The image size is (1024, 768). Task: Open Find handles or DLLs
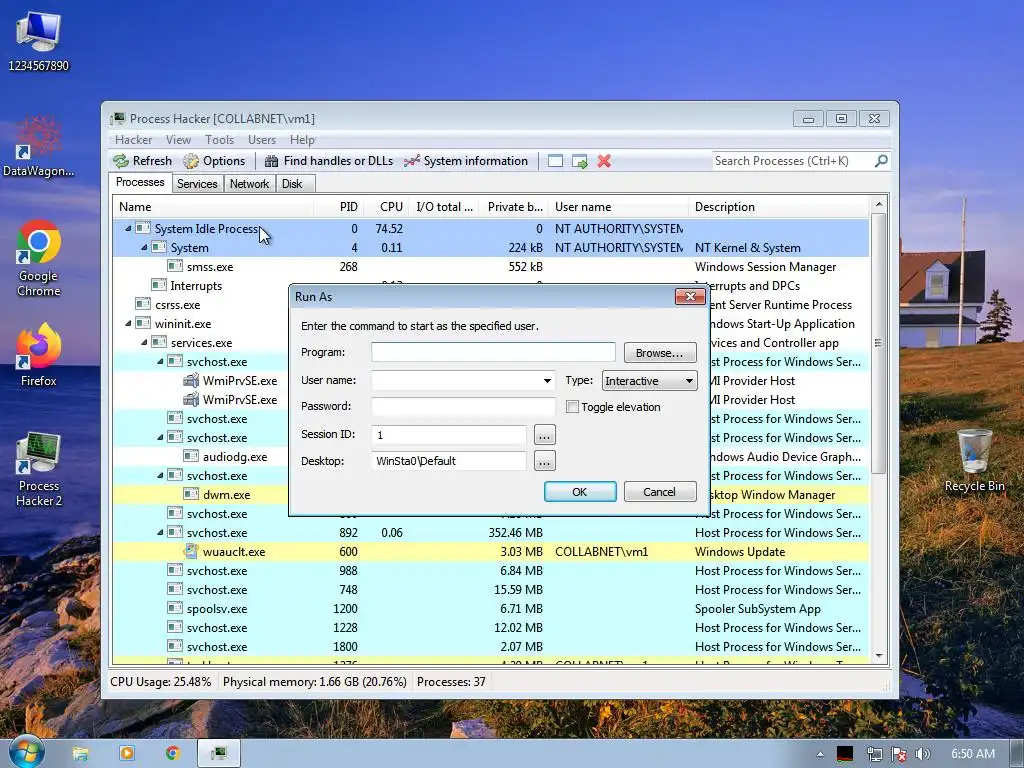click(x=328, y=161)
